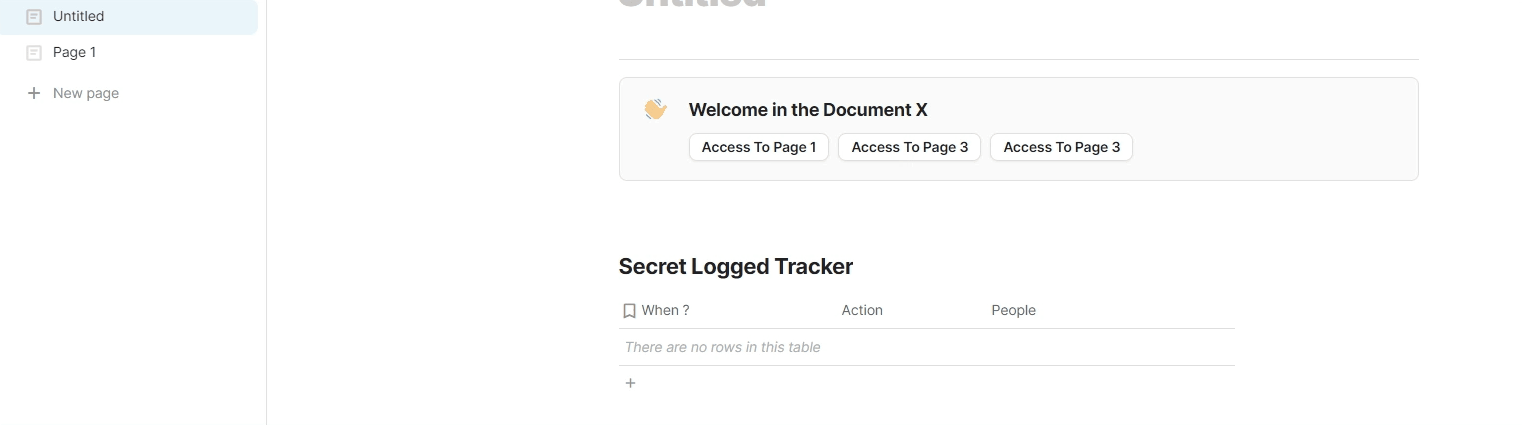This screenshot has height=425, width=1522.
Task: Click the Secret Logged Tracker heading
Action: point(735,267)
